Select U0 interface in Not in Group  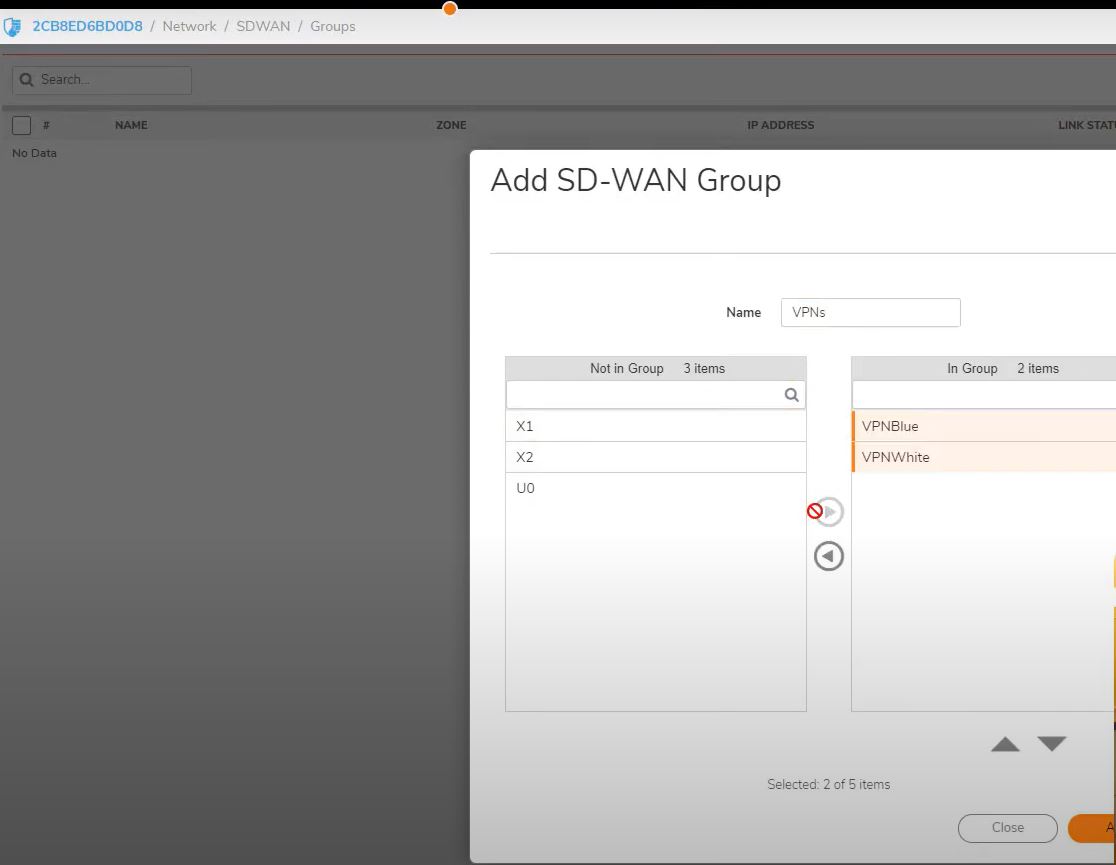pos(655,488)
